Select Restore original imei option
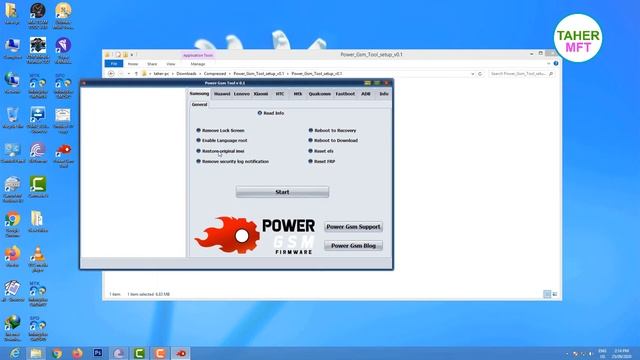 220,151
